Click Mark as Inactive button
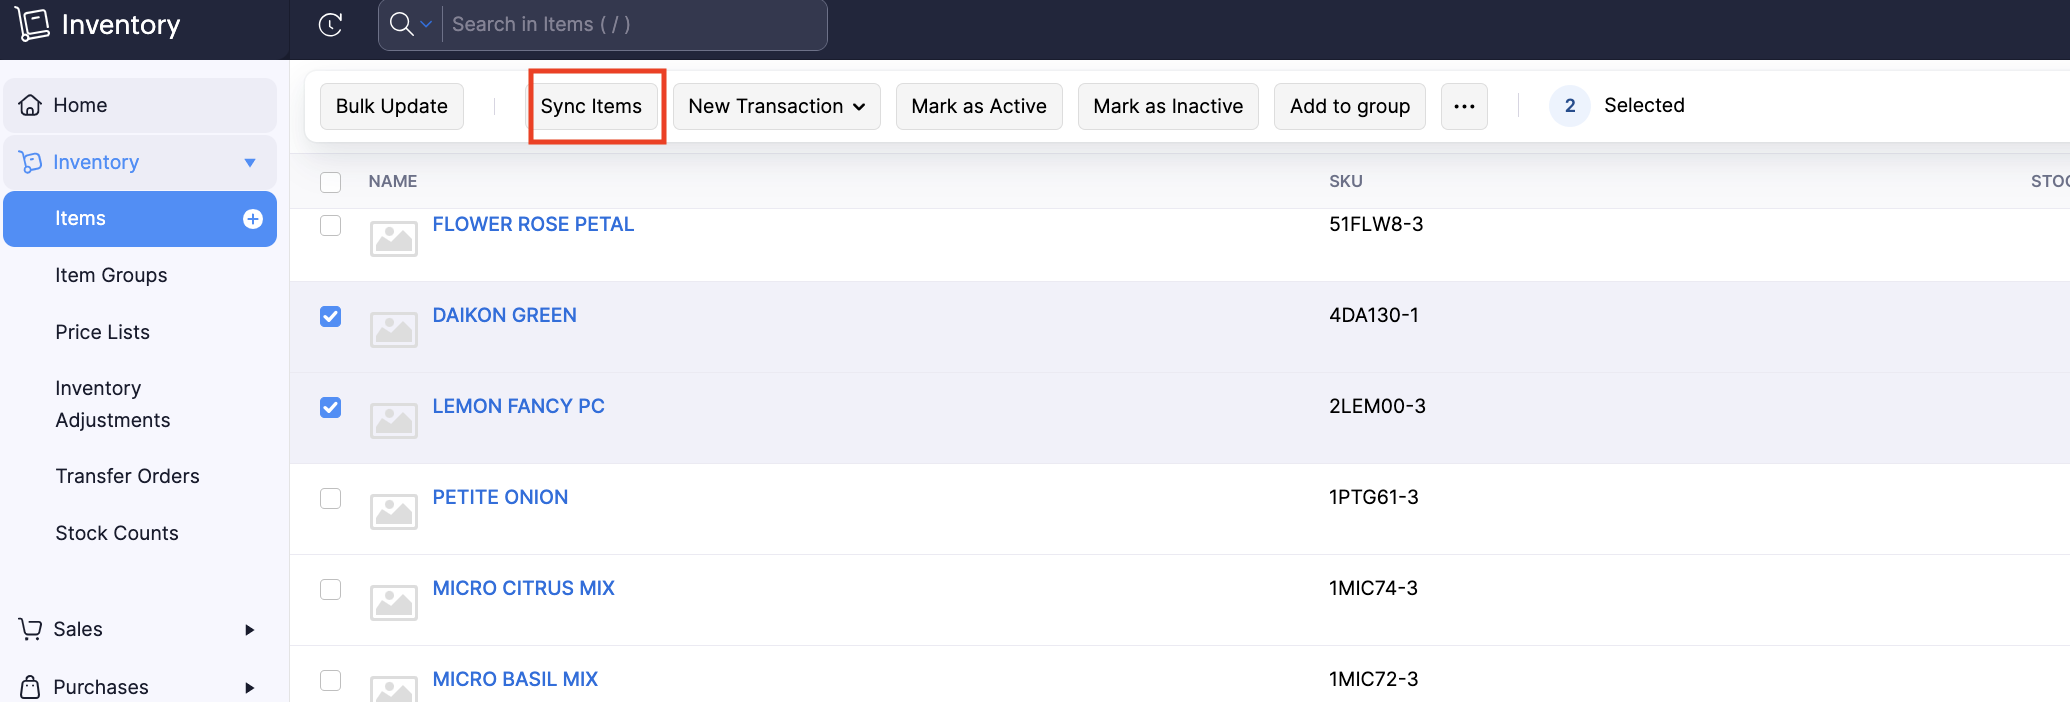The width and height of the screenshot is (2070, 702). tap(1168, 106)
